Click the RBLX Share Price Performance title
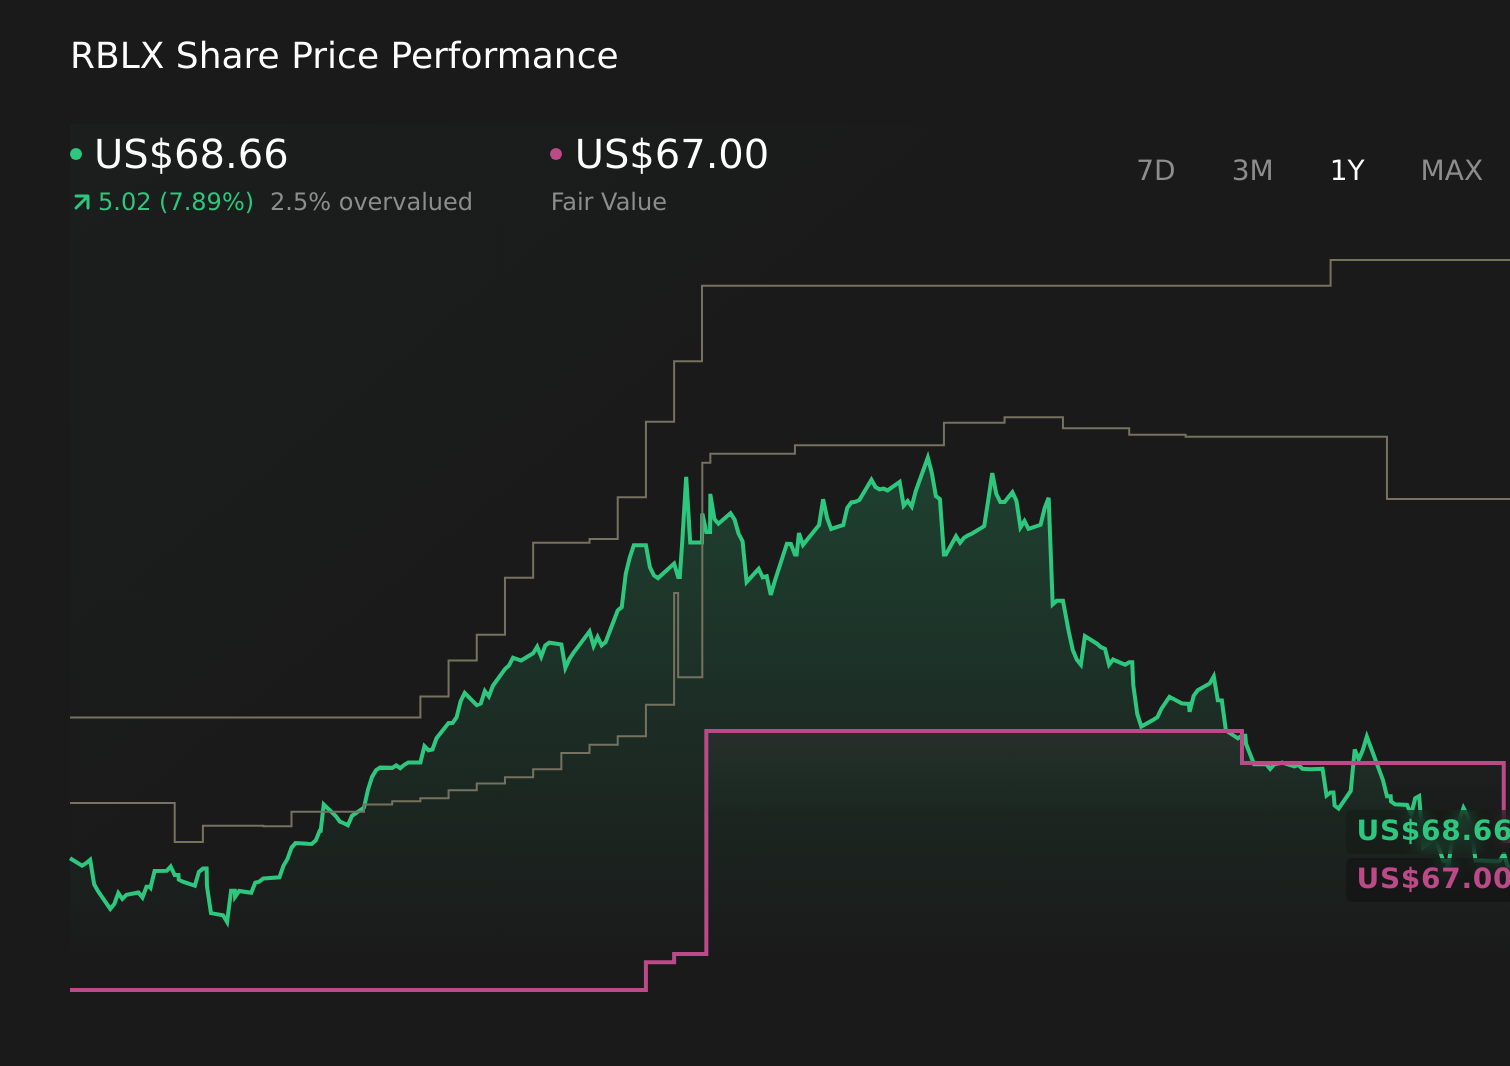The height and width of the screenshot is (1066, 1510). (343, 55)
